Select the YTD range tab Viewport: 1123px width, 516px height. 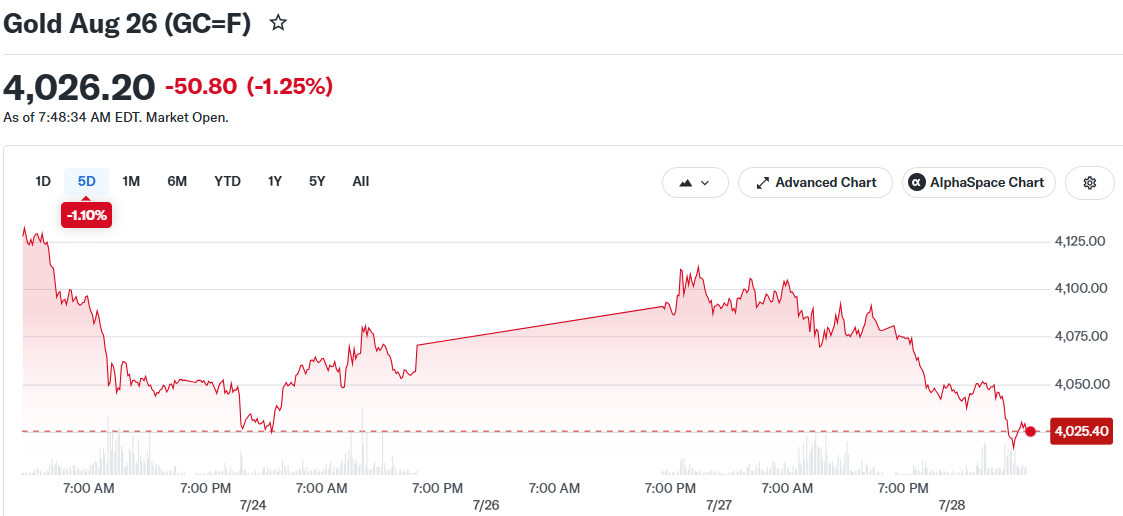(227, 181)
